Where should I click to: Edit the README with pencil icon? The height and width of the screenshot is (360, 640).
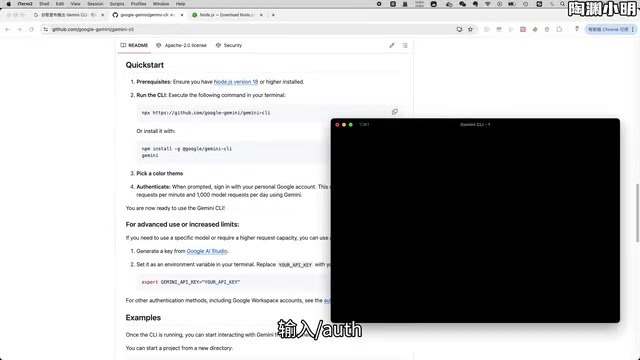[391, 45]
